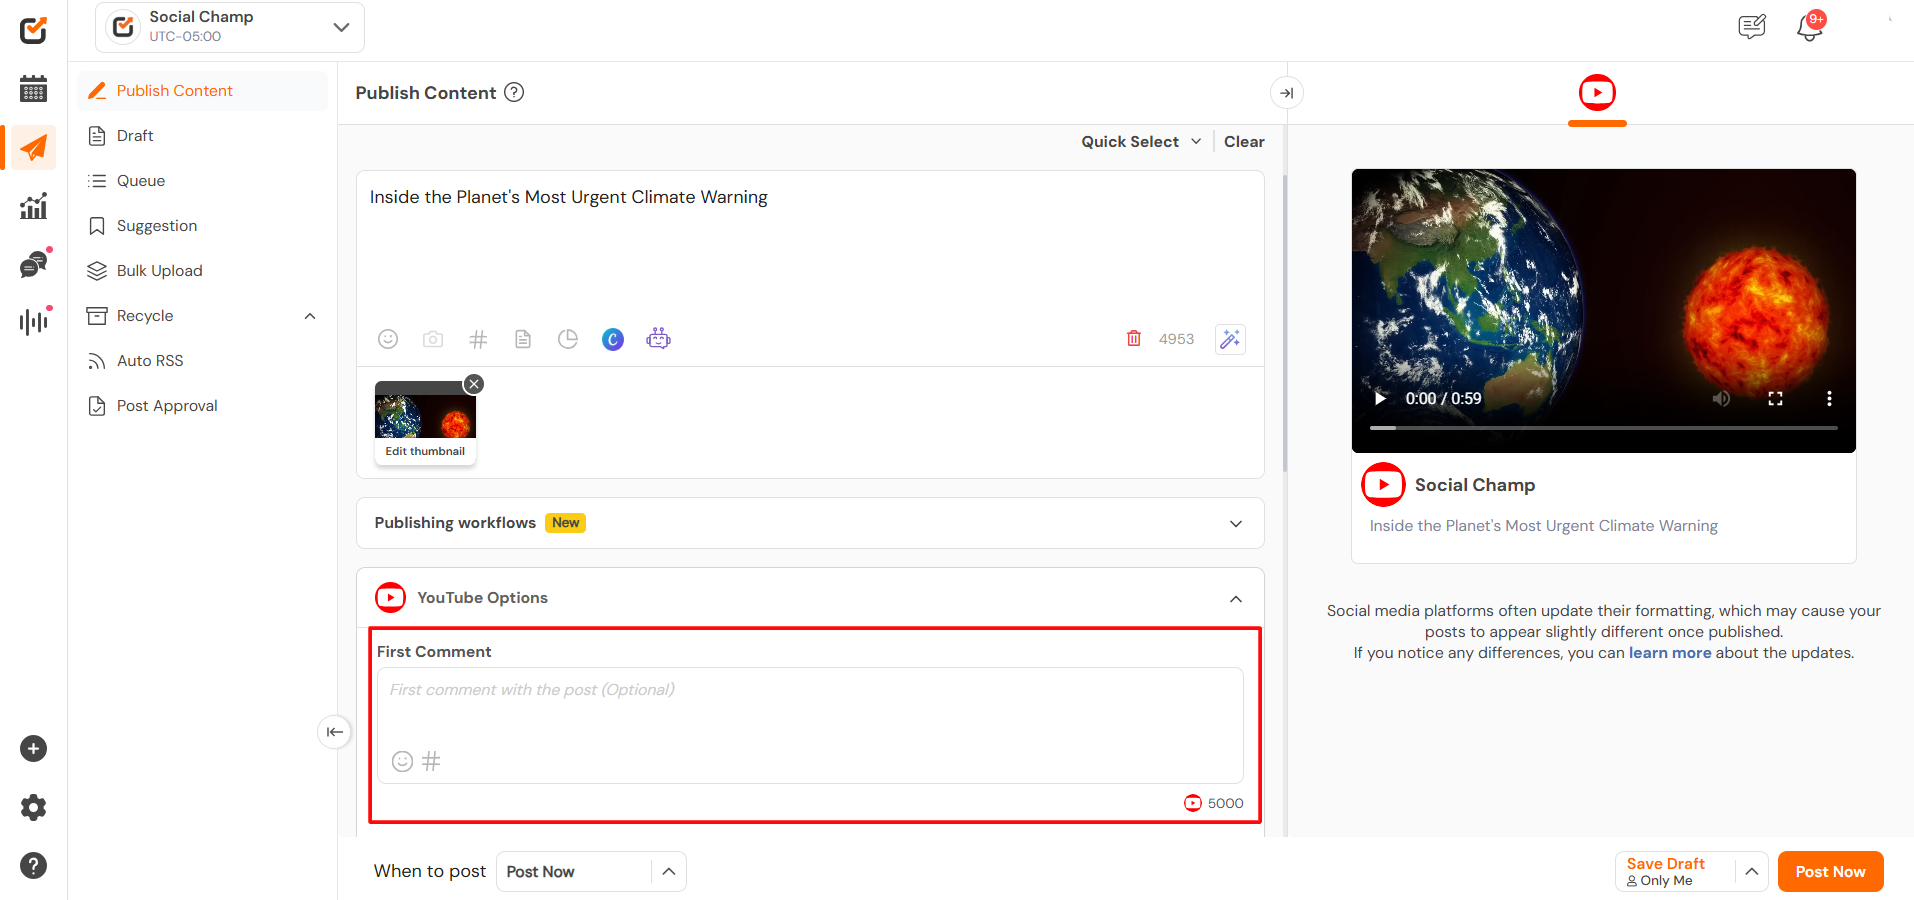Follow the learn more link

click(x=1669, y=653)
